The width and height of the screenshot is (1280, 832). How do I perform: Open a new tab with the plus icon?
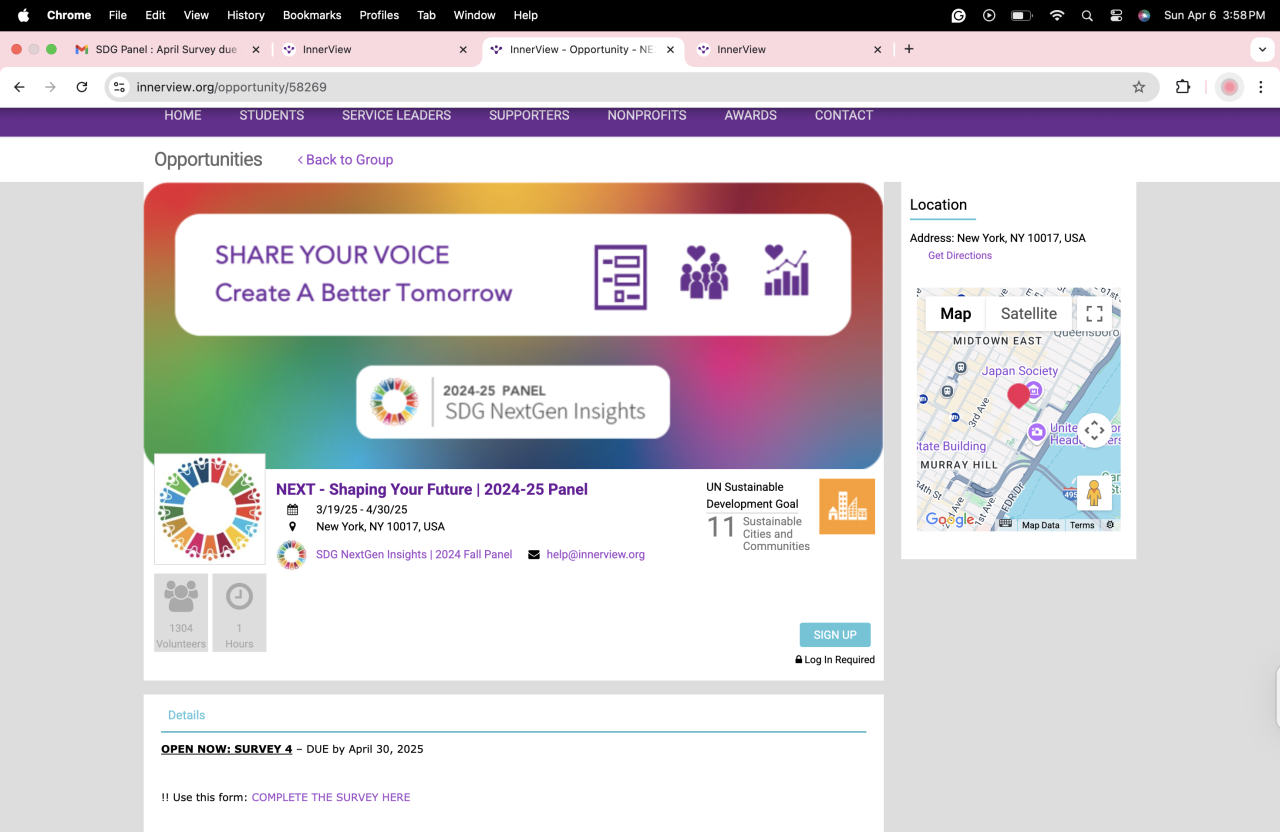click(x=909, y=49)
